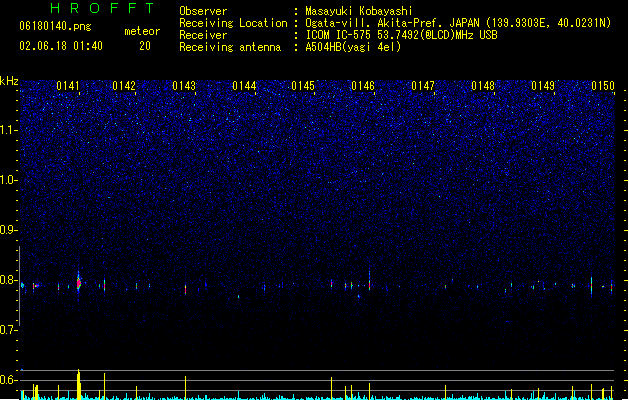Click the gray vertical range bar beside the axis
629x400 pixels.
point(19,286)
